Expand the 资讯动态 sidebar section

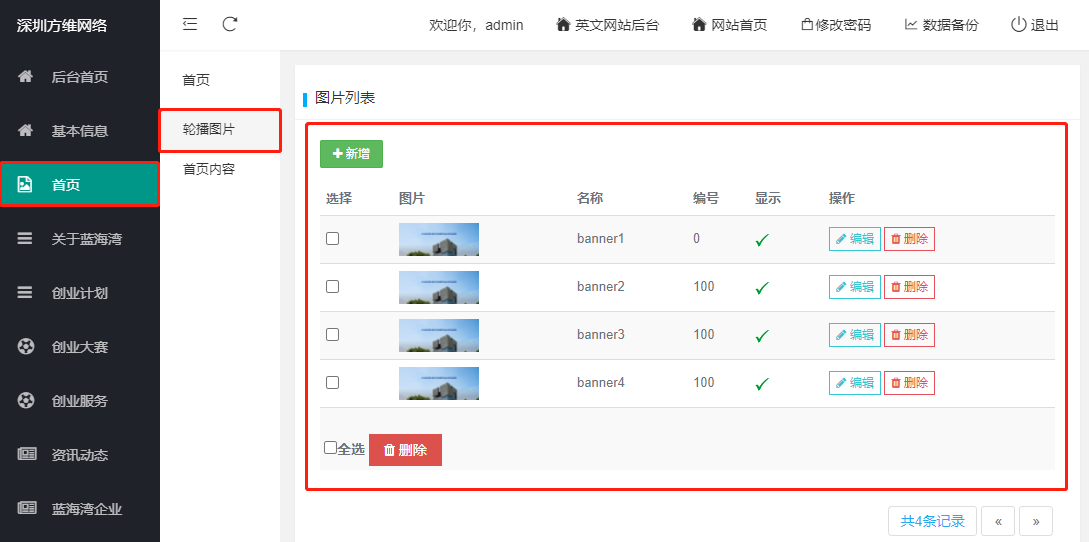tap(80, 455)
